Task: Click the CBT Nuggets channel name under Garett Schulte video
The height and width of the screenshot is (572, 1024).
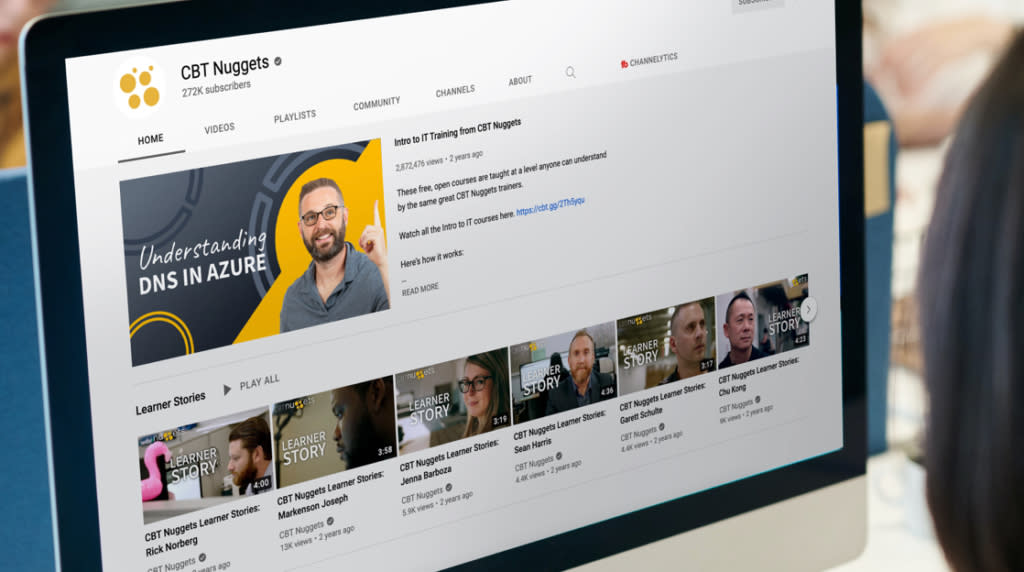Action: coord(639,434)
